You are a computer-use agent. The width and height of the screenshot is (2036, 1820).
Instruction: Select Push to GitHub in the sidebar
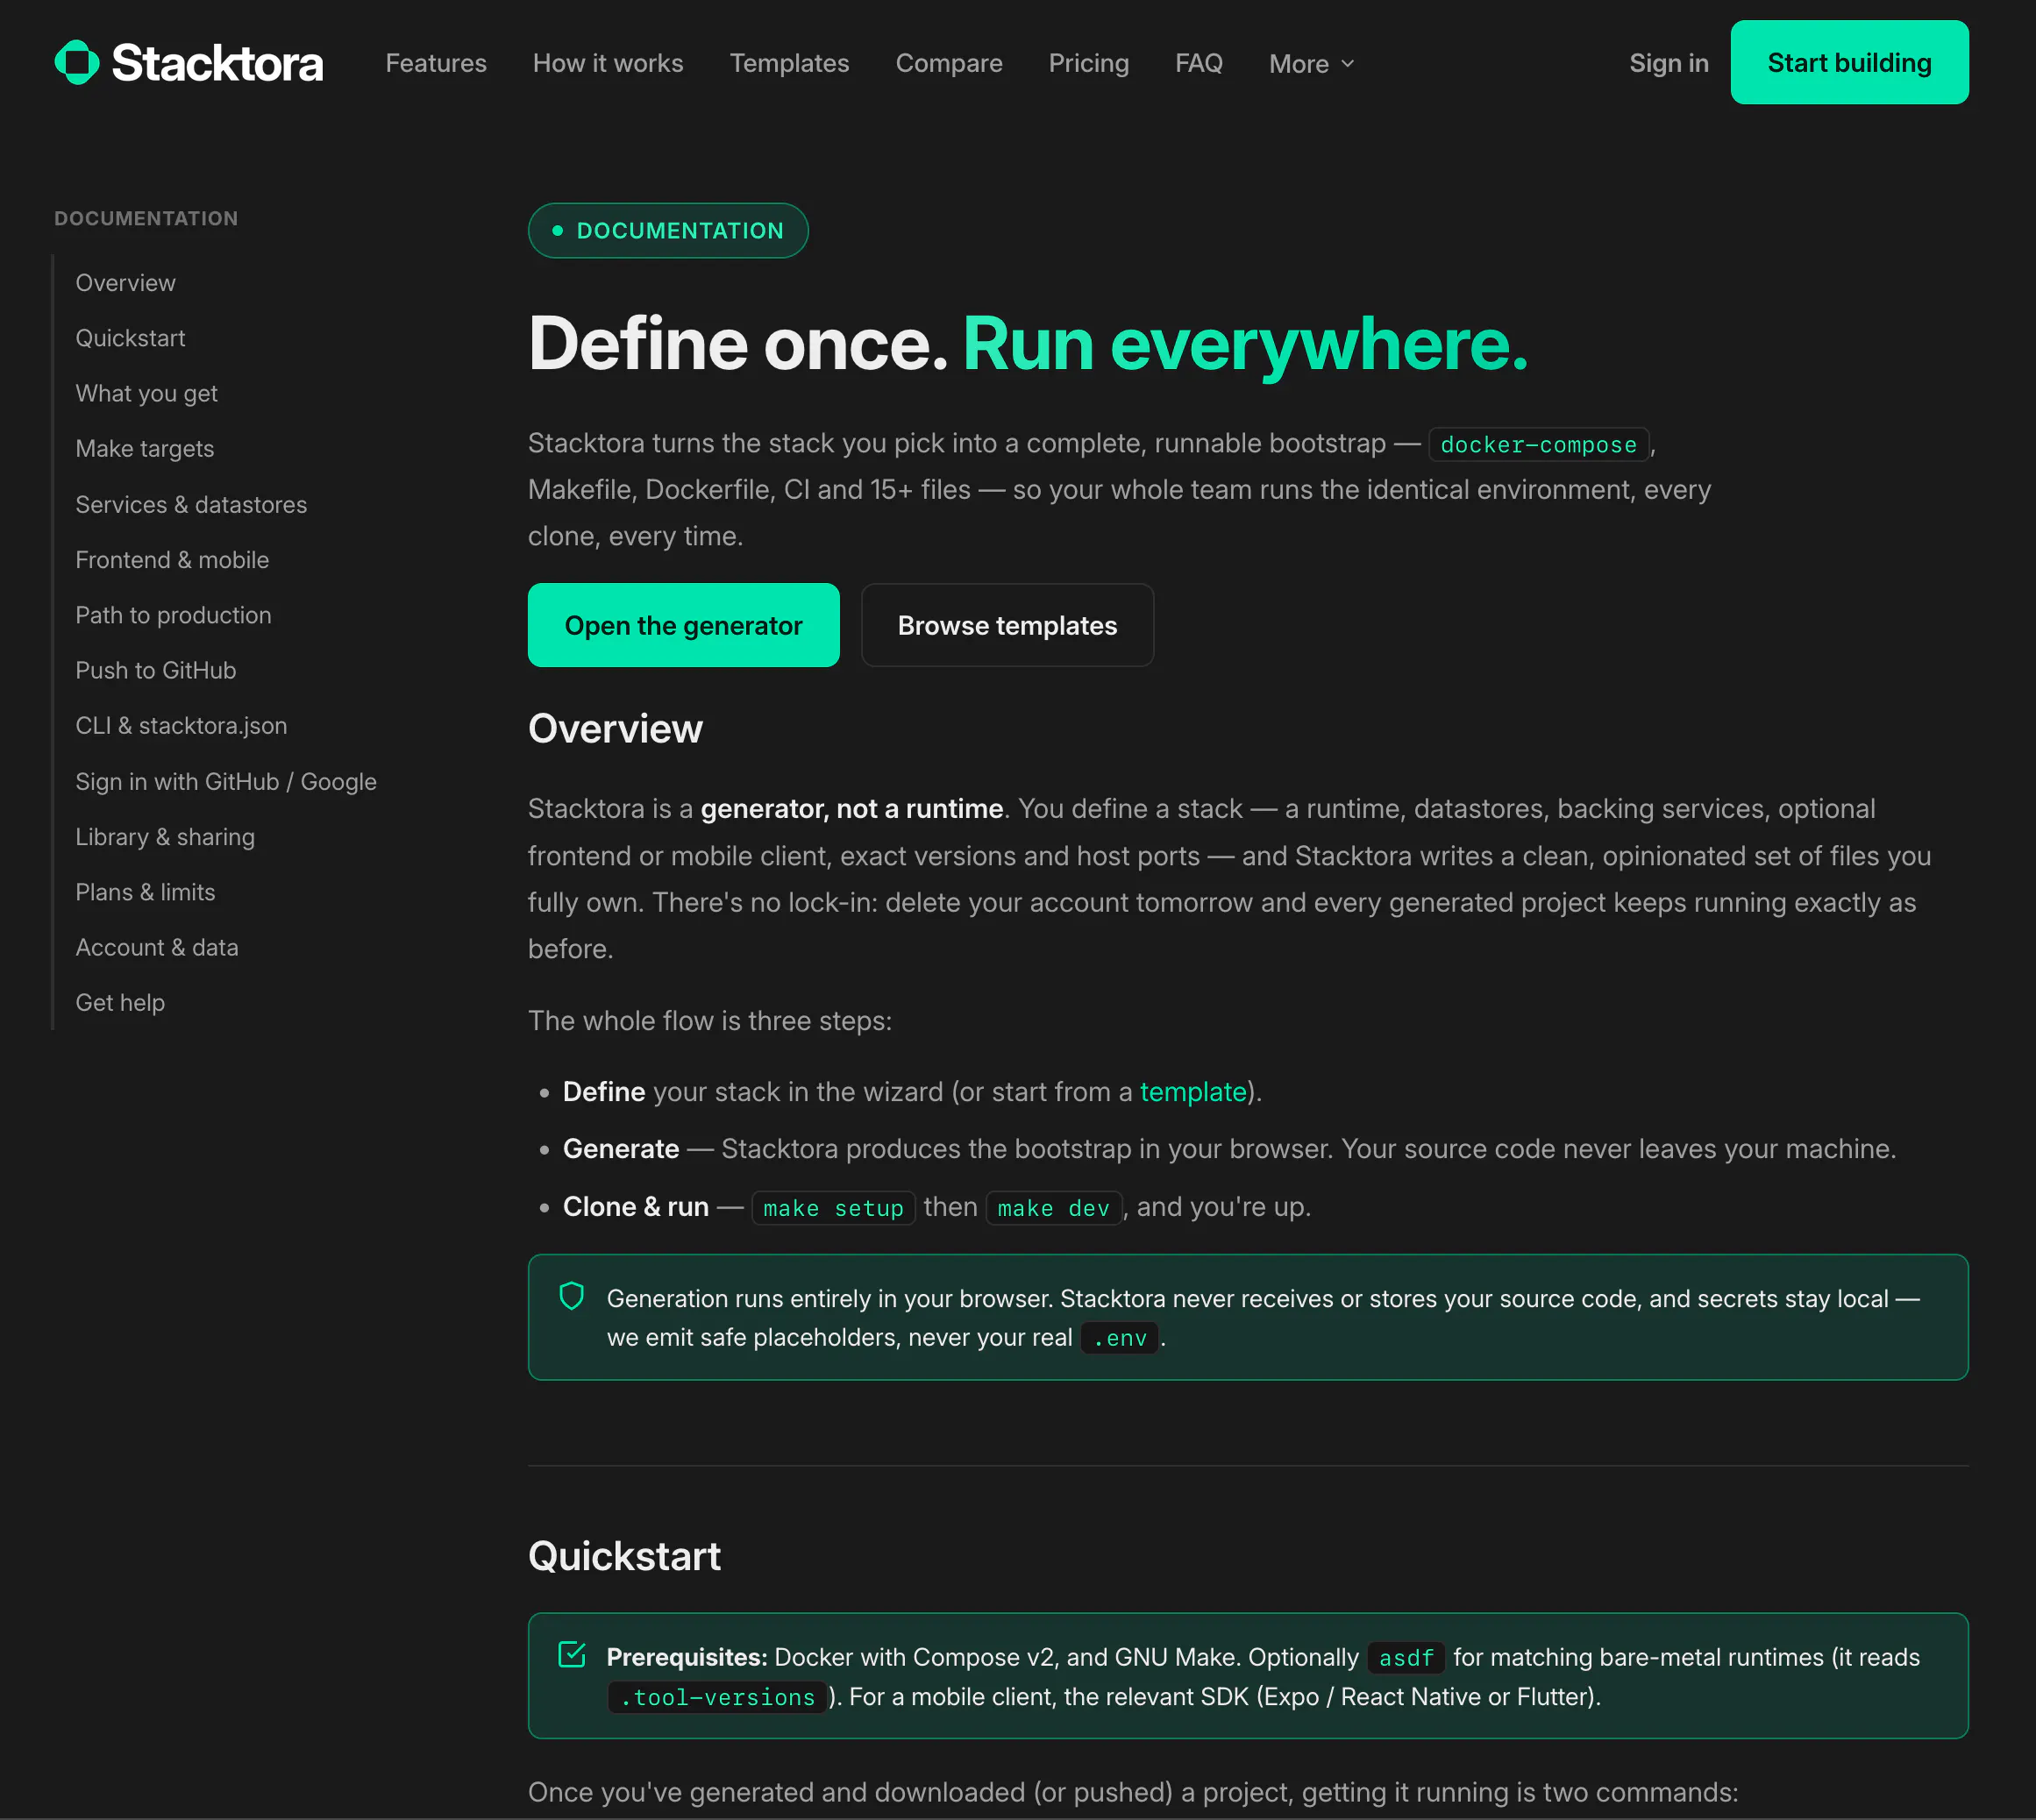[156, 670]
